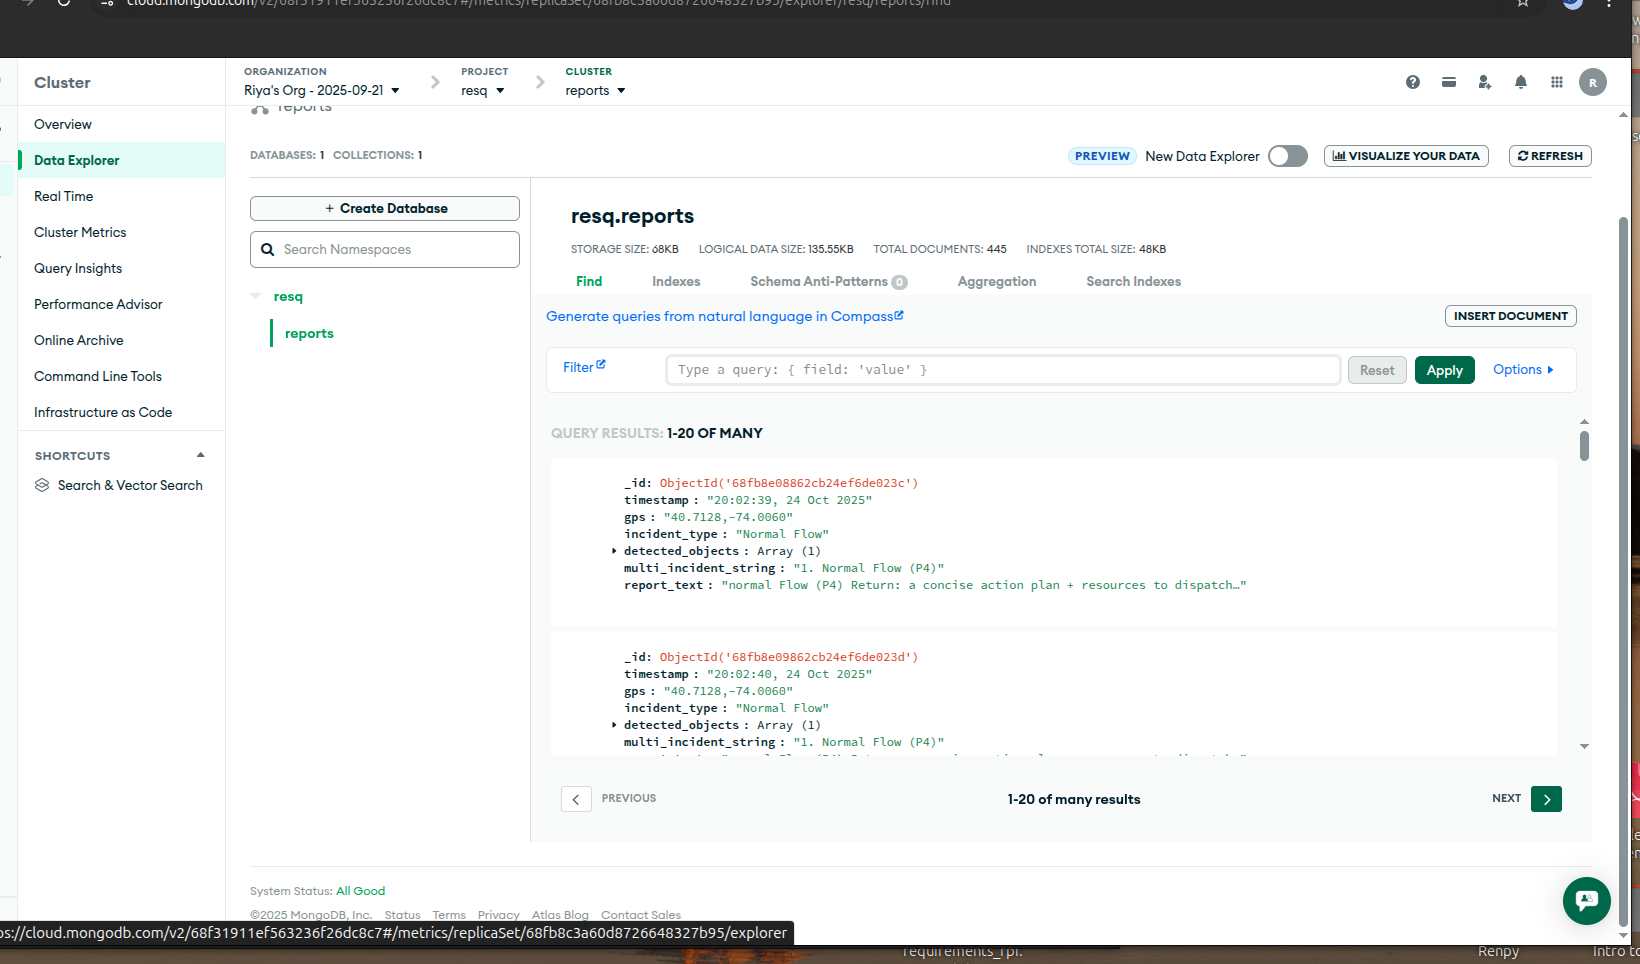Click the query filter input field

1002,370
